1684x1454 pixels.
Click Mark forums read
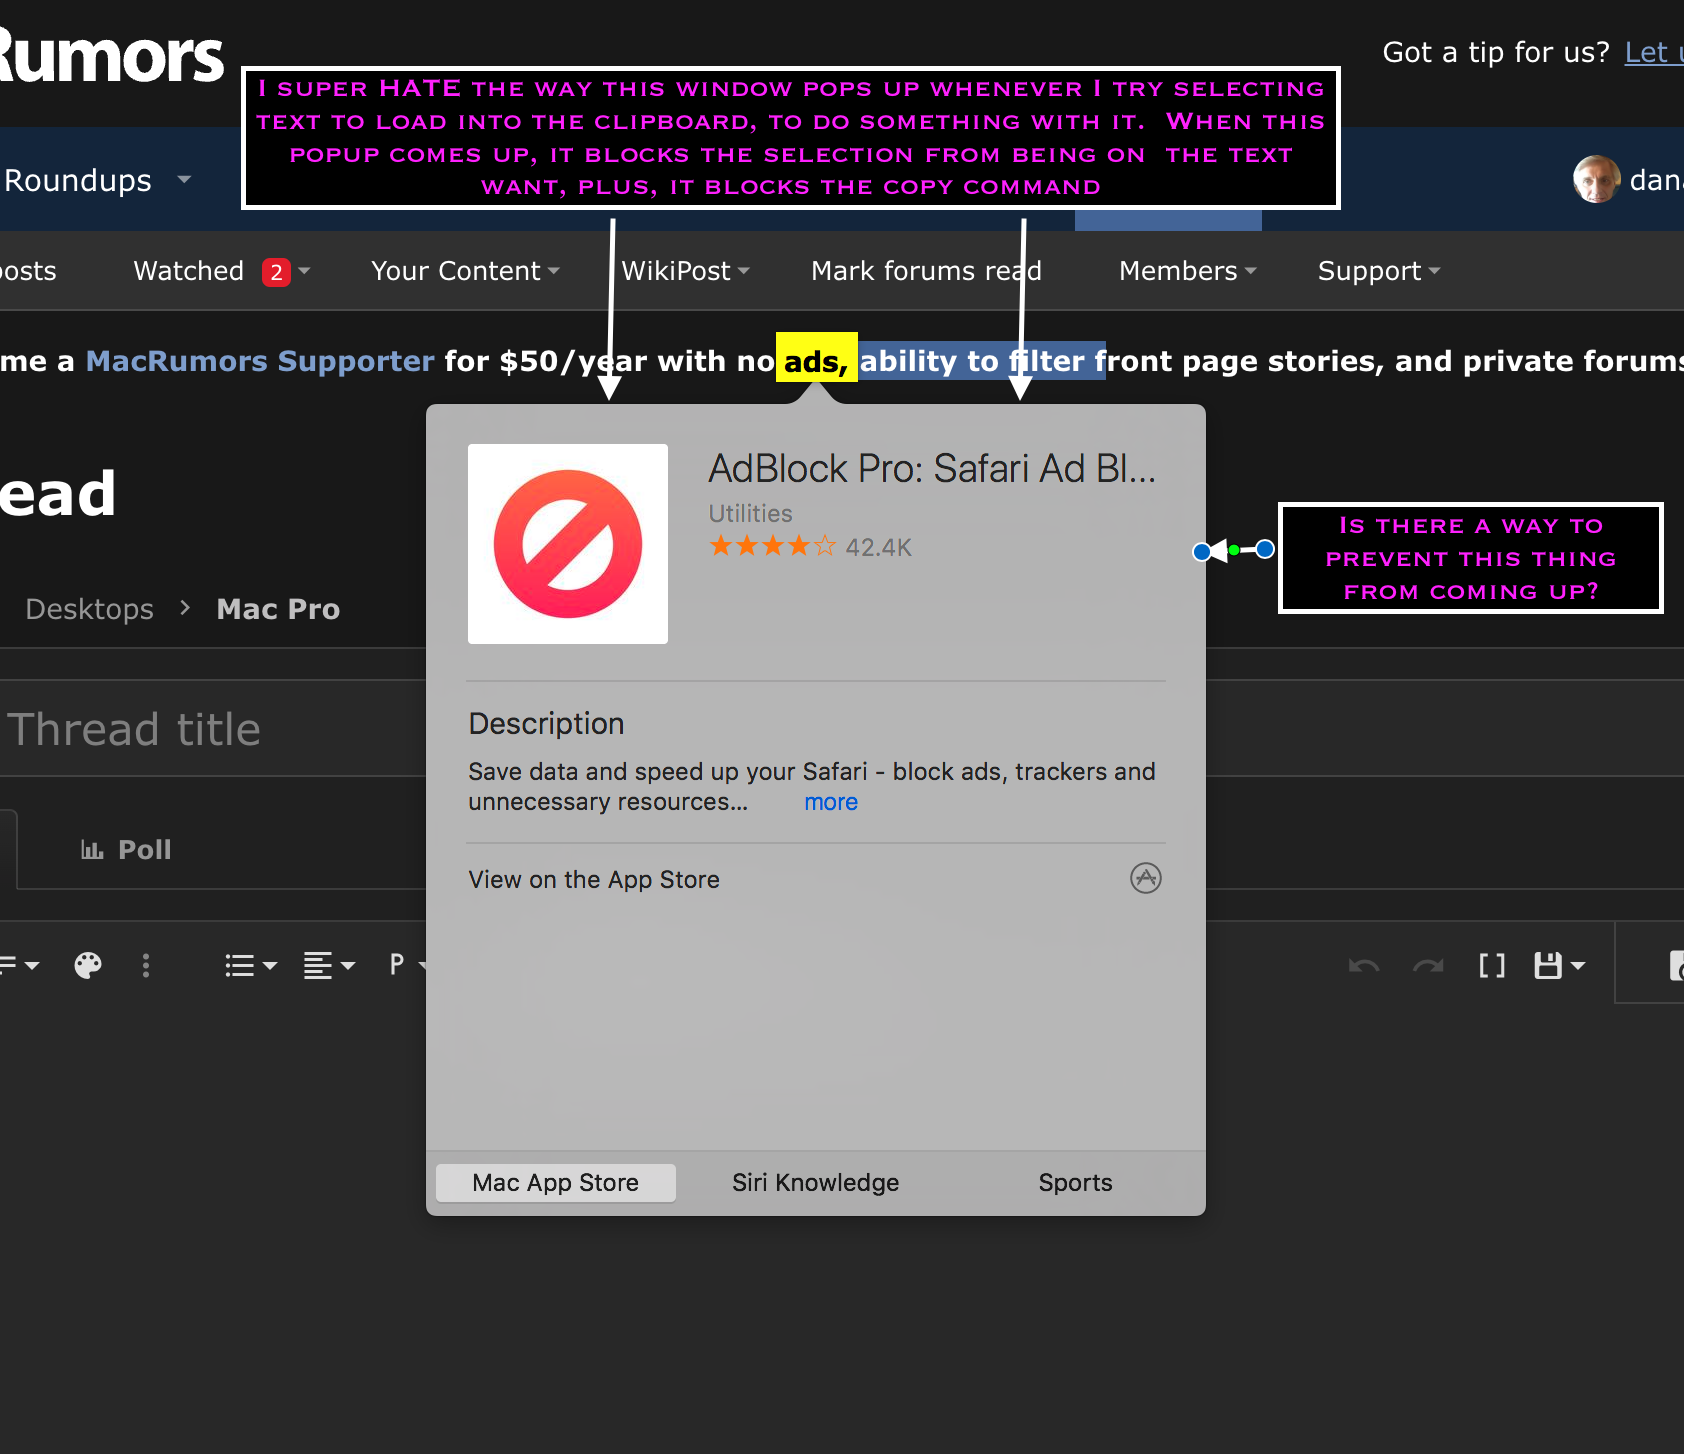926,271
